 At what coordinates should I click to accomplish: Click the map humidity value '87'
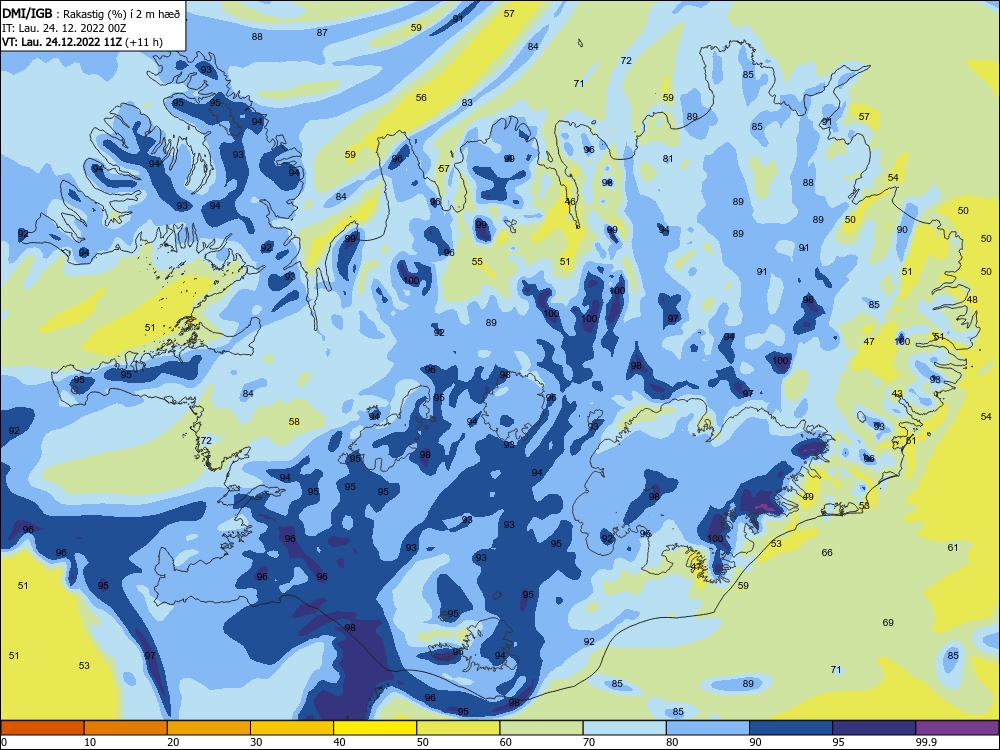322,33
